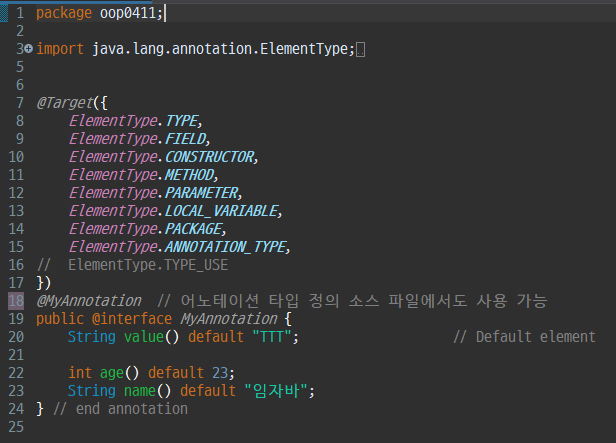Click the ANNOTATION_TYPE constant on line 15
Viewport: 616px width, 443px height.
point(225,247)
